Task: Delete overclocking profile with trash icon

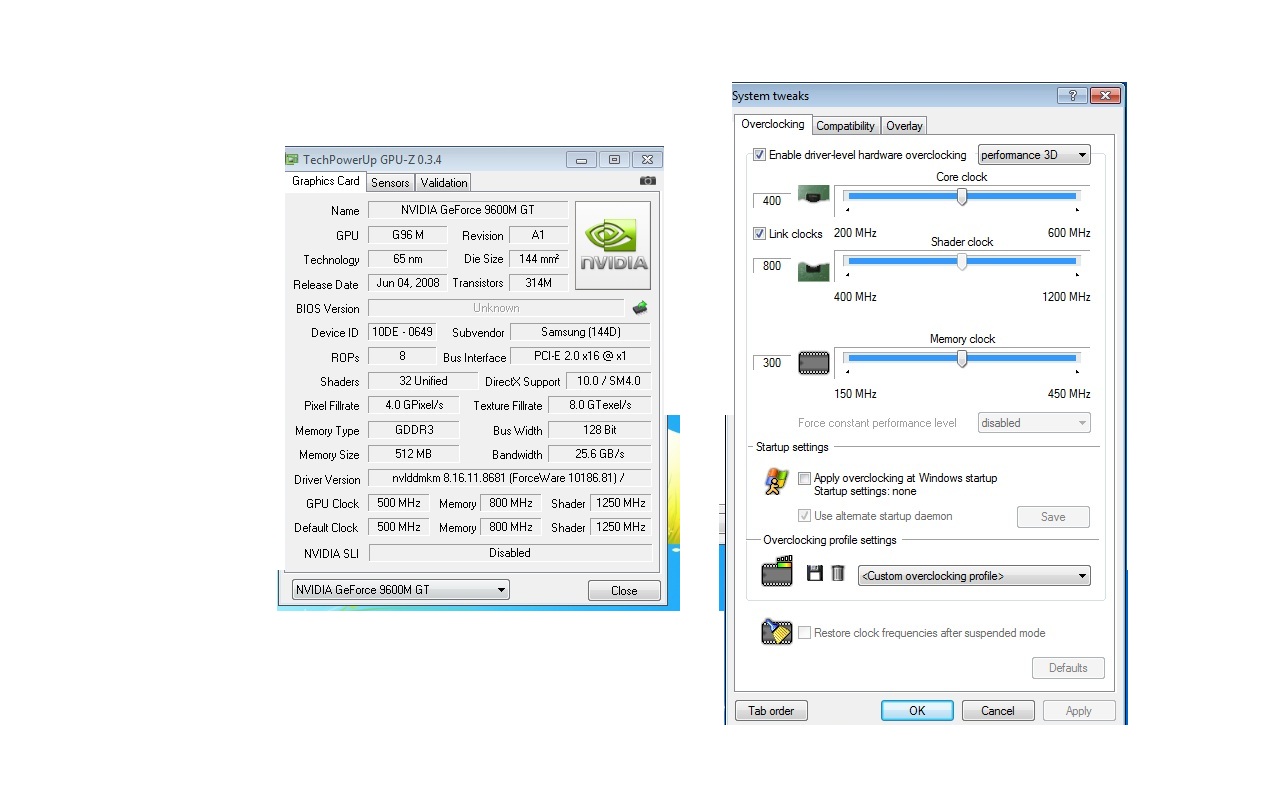Action: tap(838, 574)
